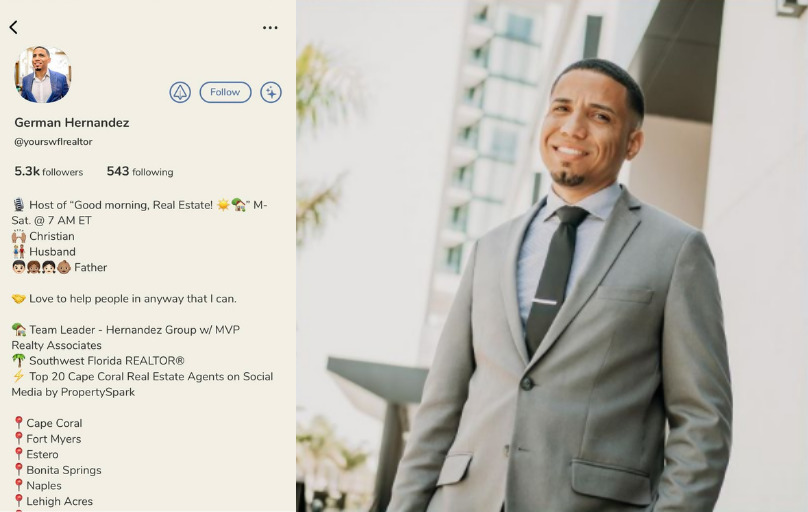Tap the microphone emoji before Host of
This screenshot has height=512, width=808.
tap(19, 204)
